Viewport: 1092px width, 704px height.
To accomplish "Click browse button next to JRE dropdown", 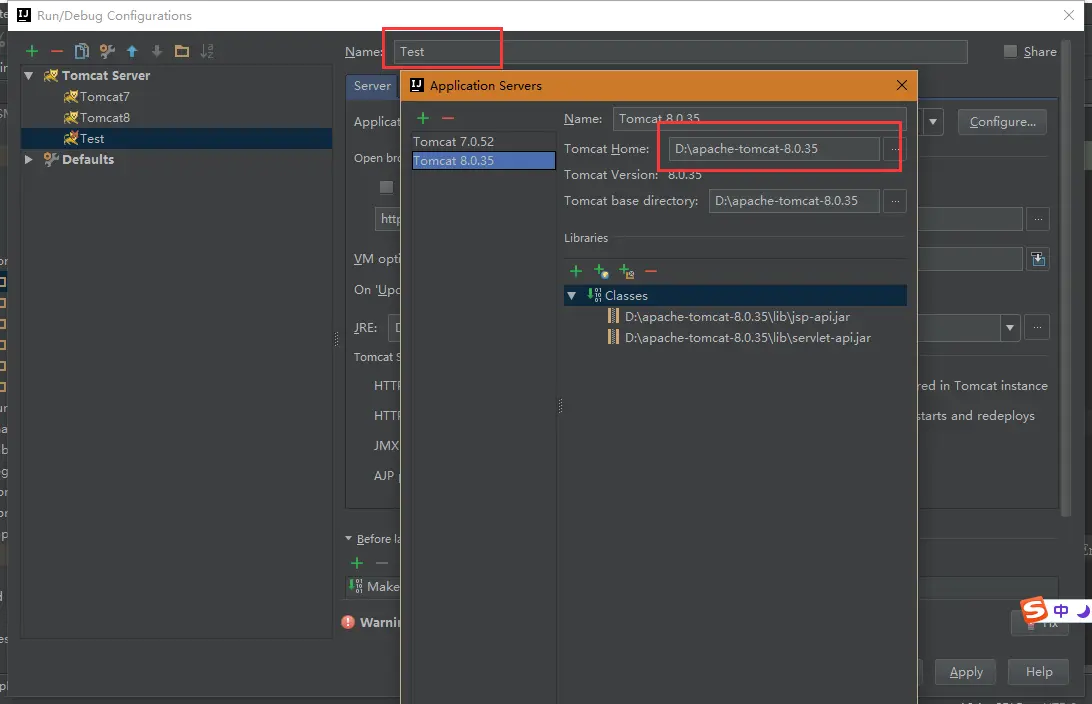I will click(1037, 327).
